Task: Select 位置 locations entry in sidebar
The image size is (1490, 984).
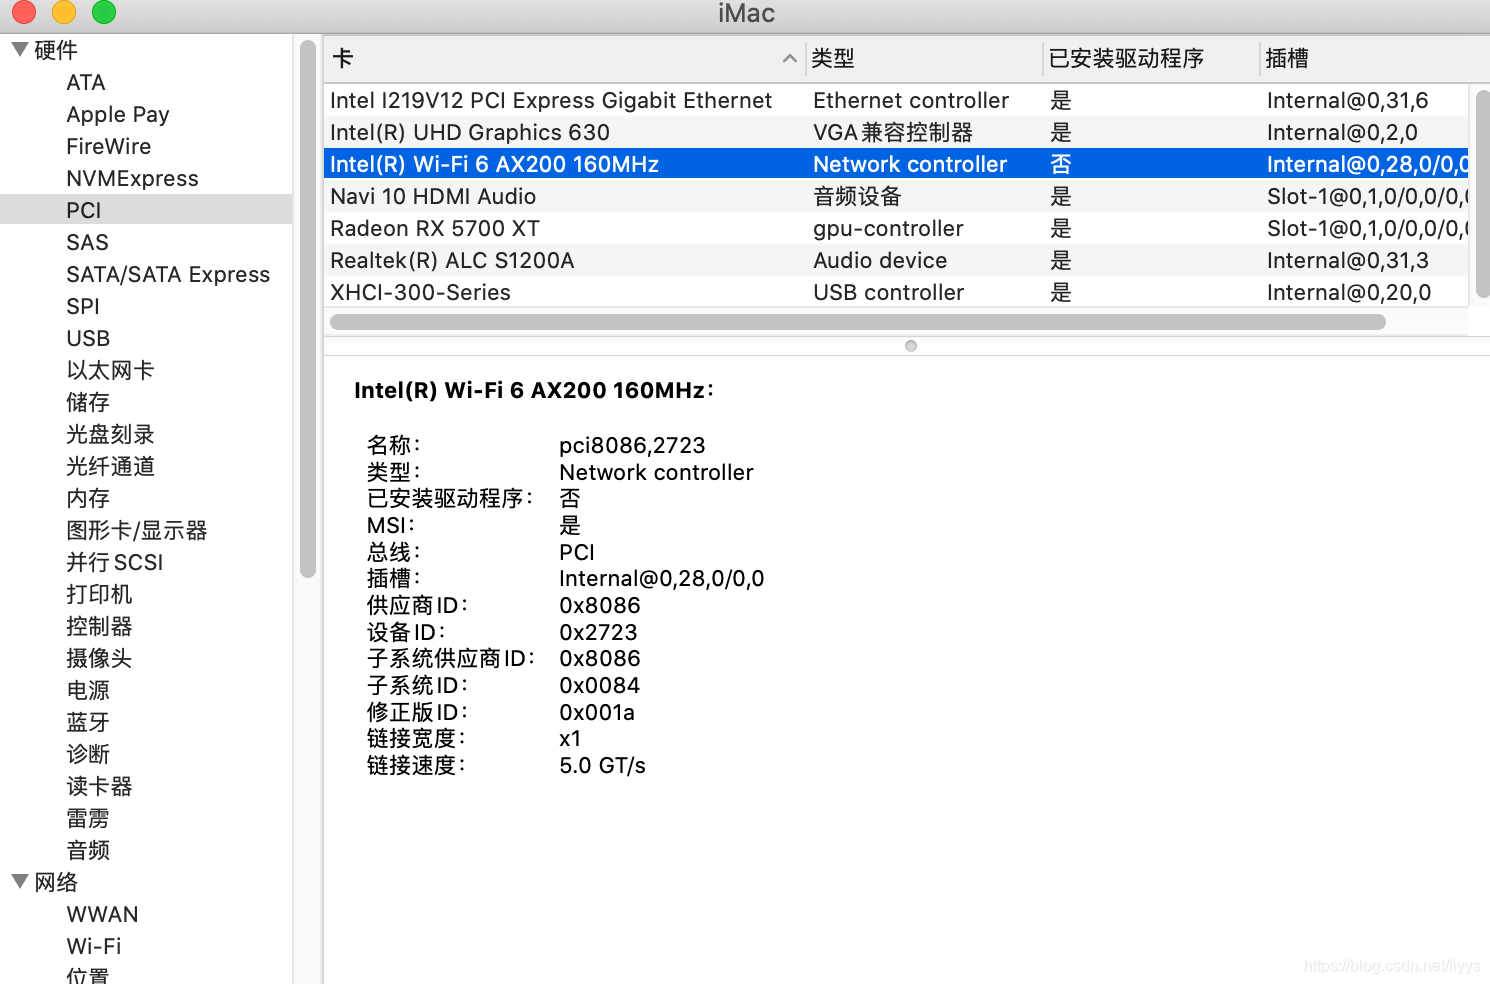Action: pyautogui.click(x=88, y=975)
